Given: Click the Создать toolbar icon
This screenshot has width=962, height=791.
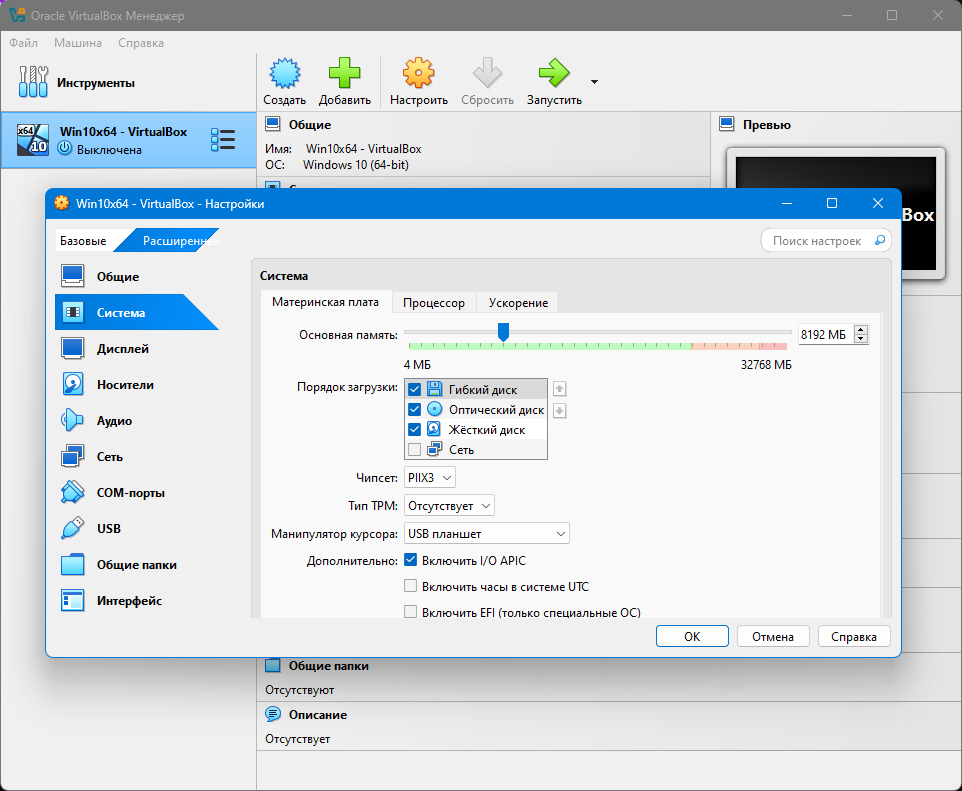Looking at the screenshot, I should click(285, 82).
